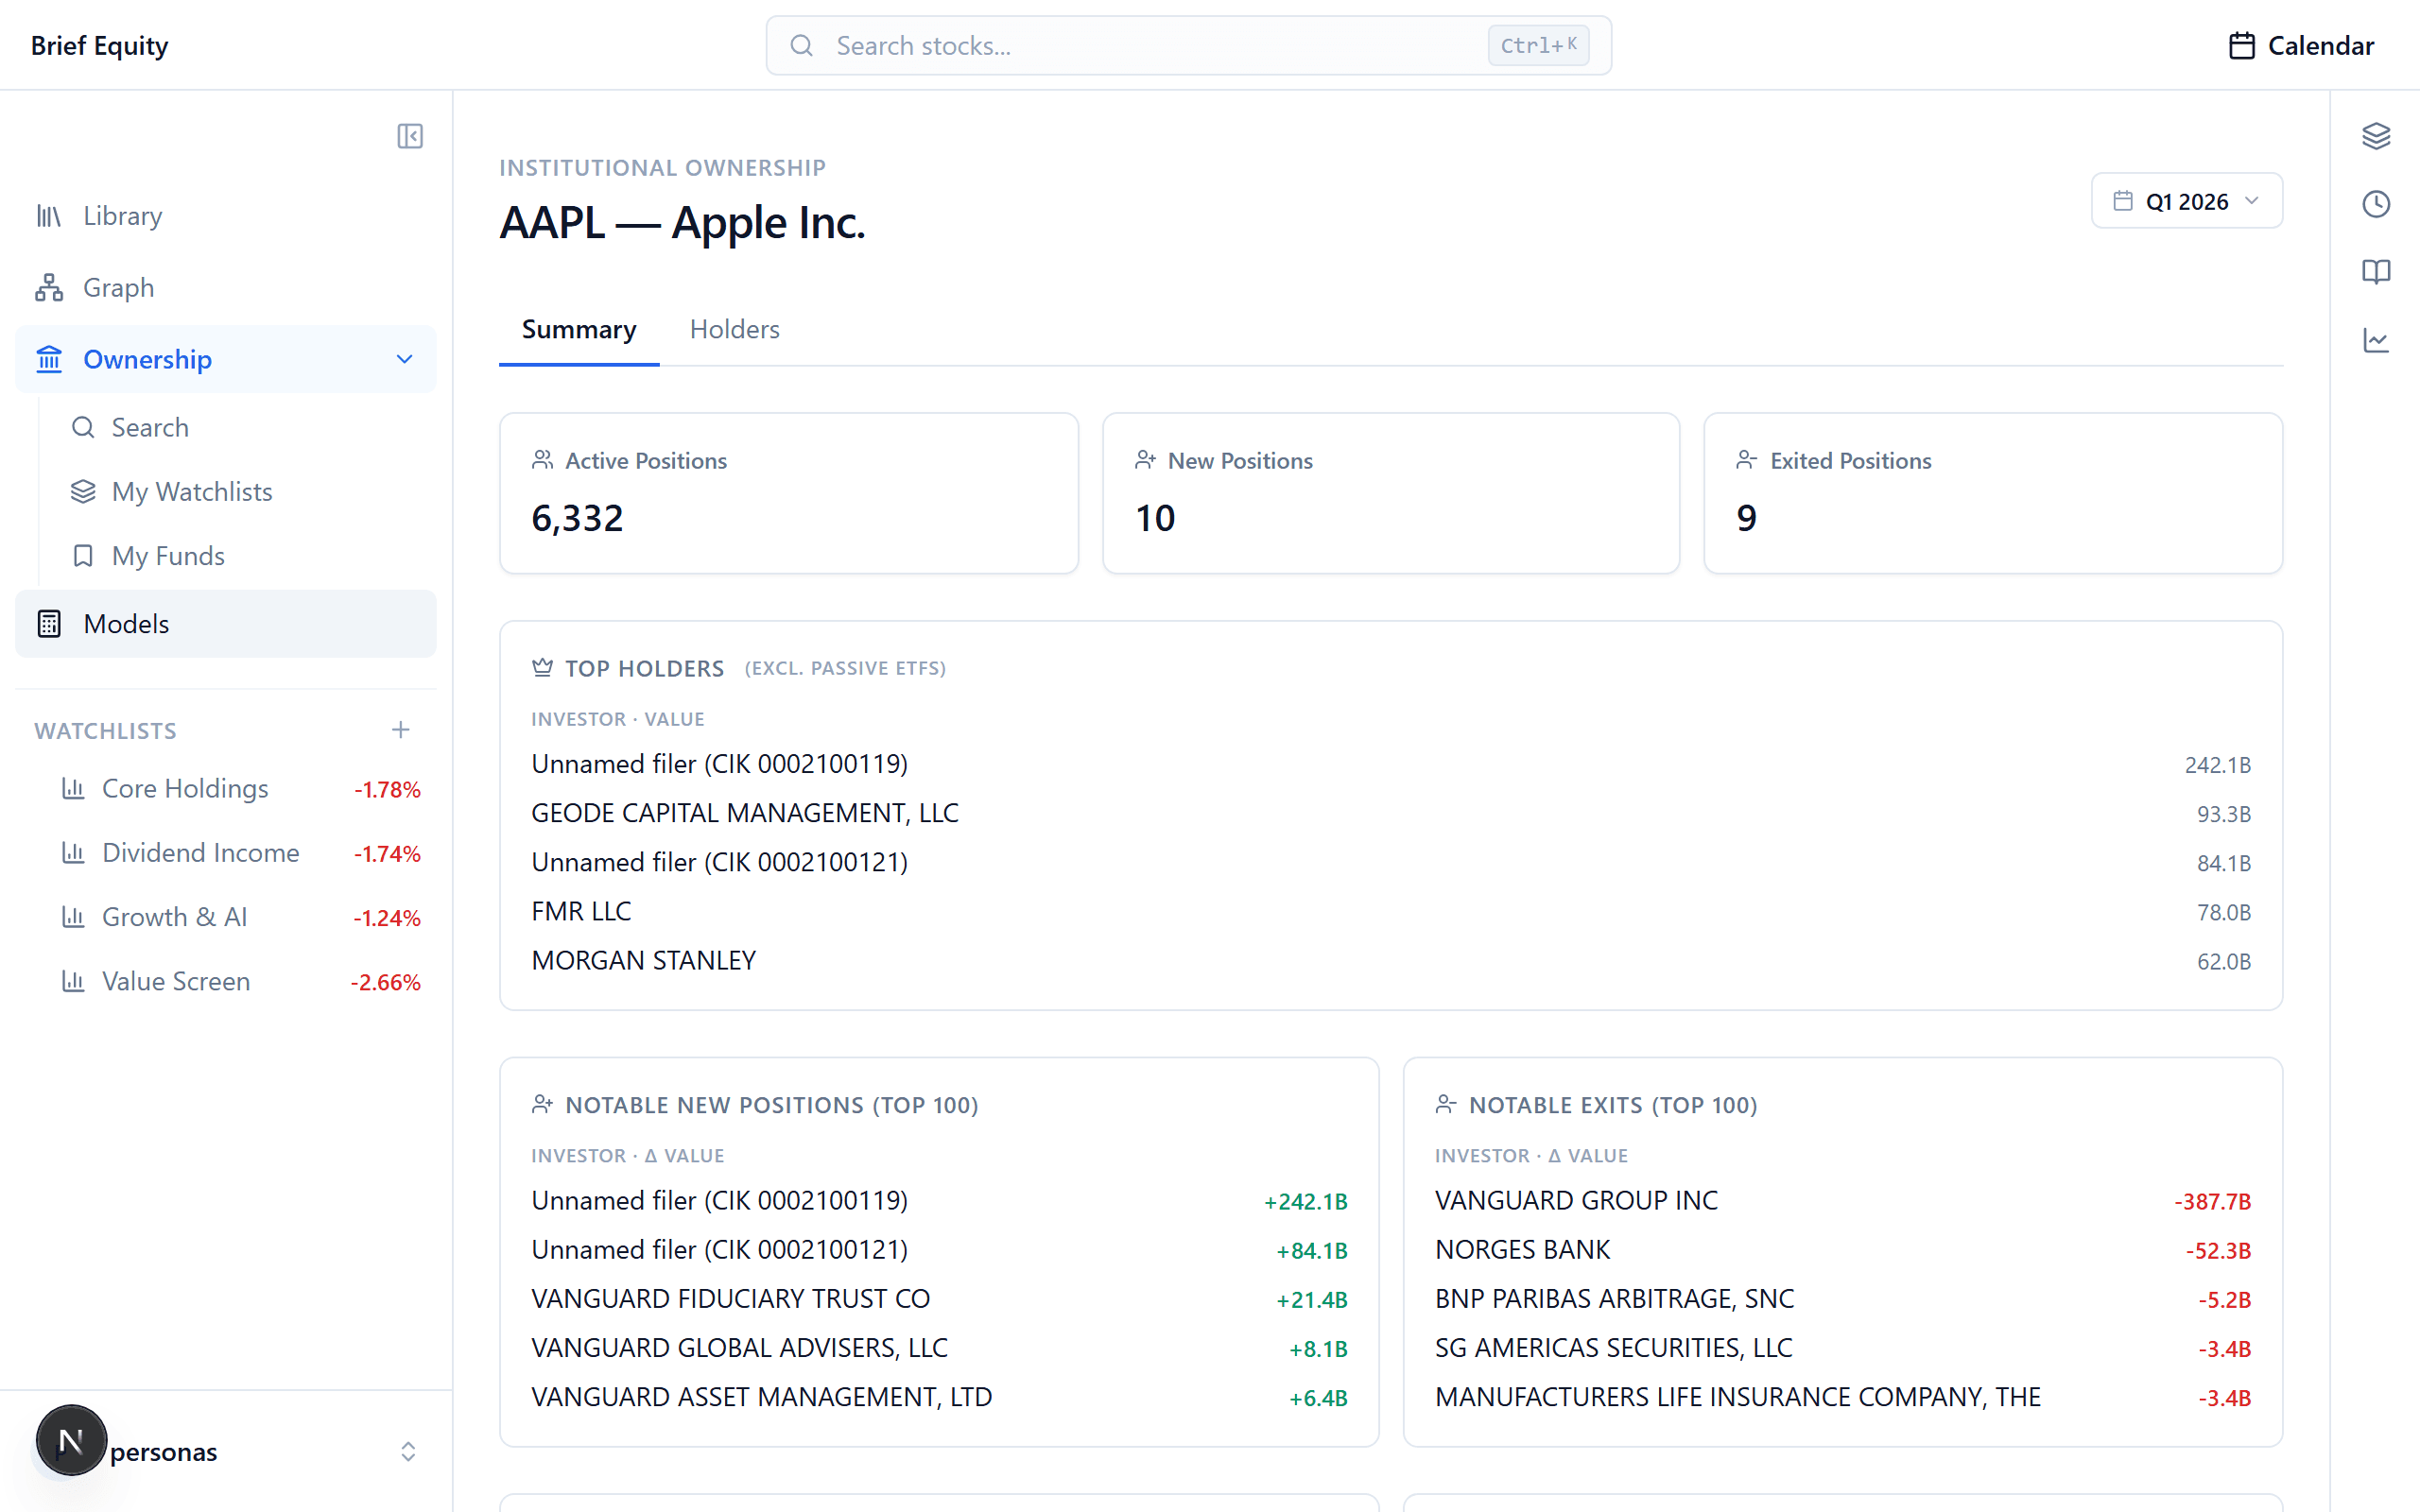This screenshot has width=2420, height=1512.
Task: Click the New Positions user-plus icon
Action: pos(1146,460)
